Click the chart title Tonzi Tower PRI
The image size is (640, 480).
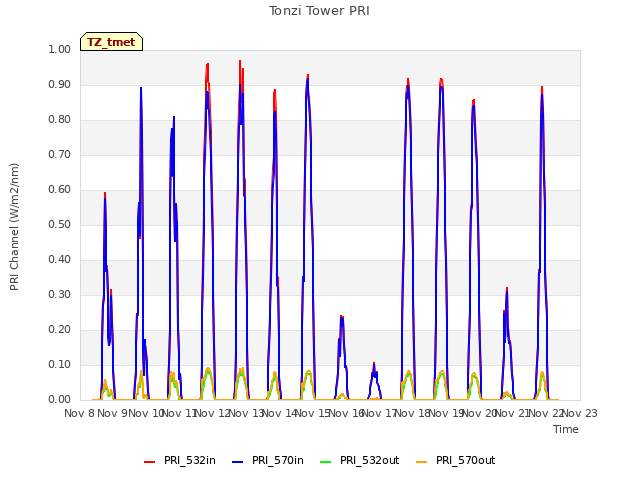pyautogui.click(x=319, y=11)
